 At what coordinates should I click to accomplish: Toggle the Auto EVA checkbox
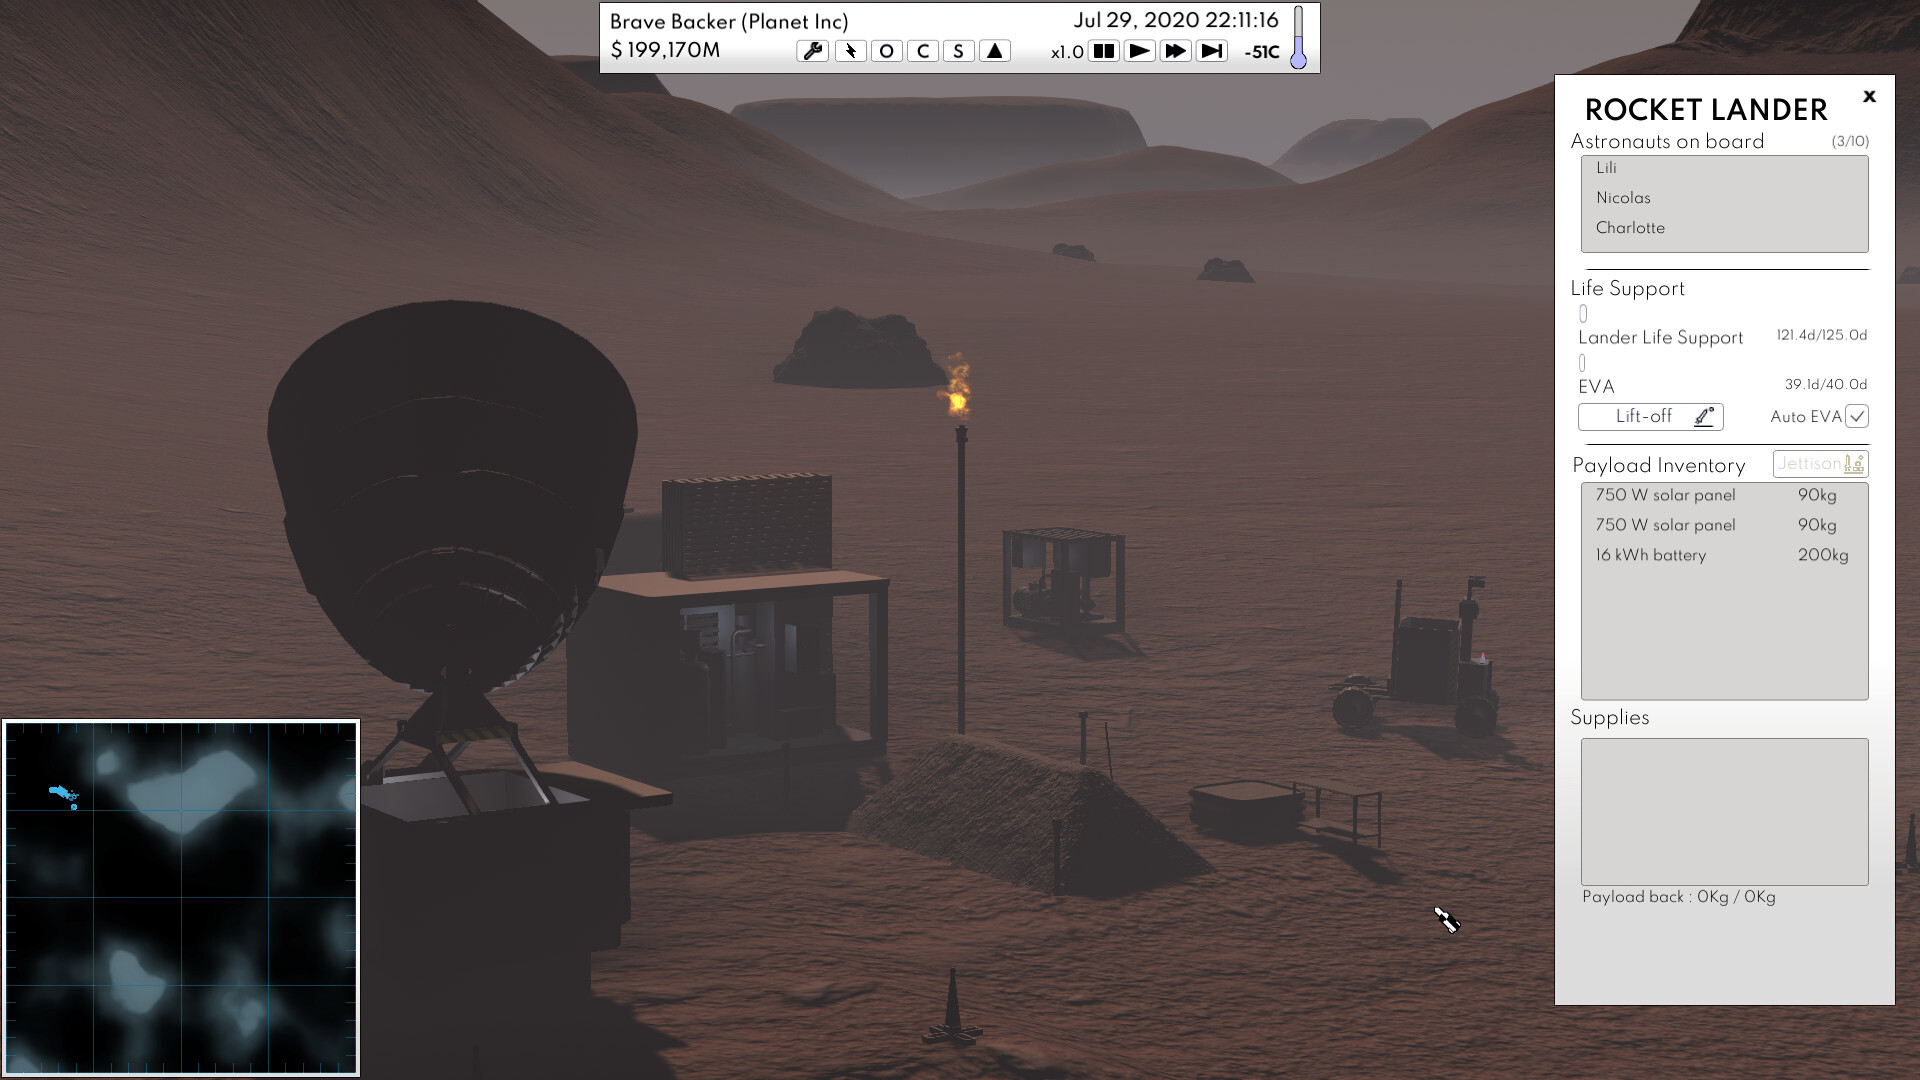coord(1856,416)
